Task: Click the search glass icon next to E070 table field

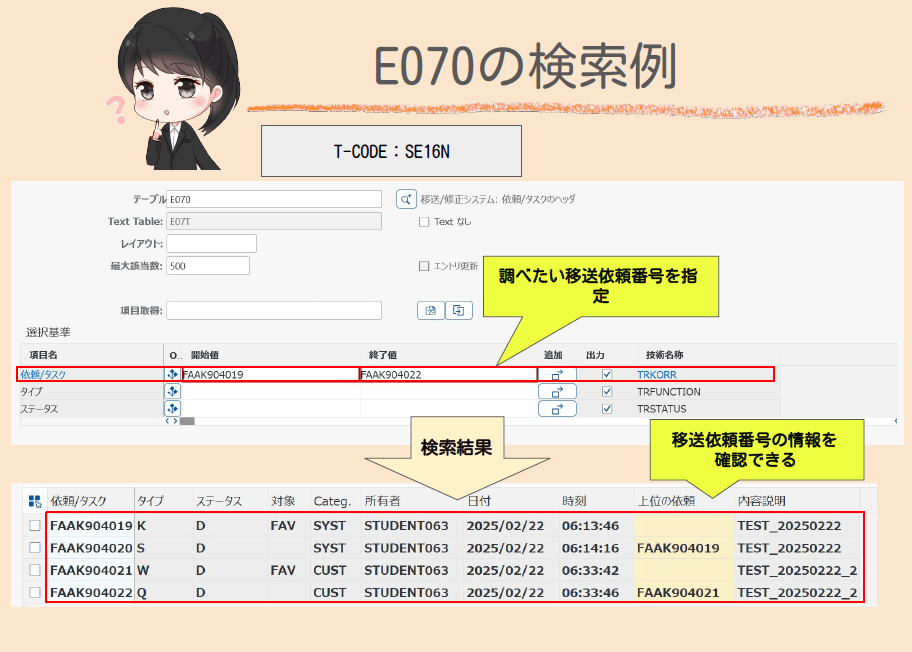Action: pos(406,198)
